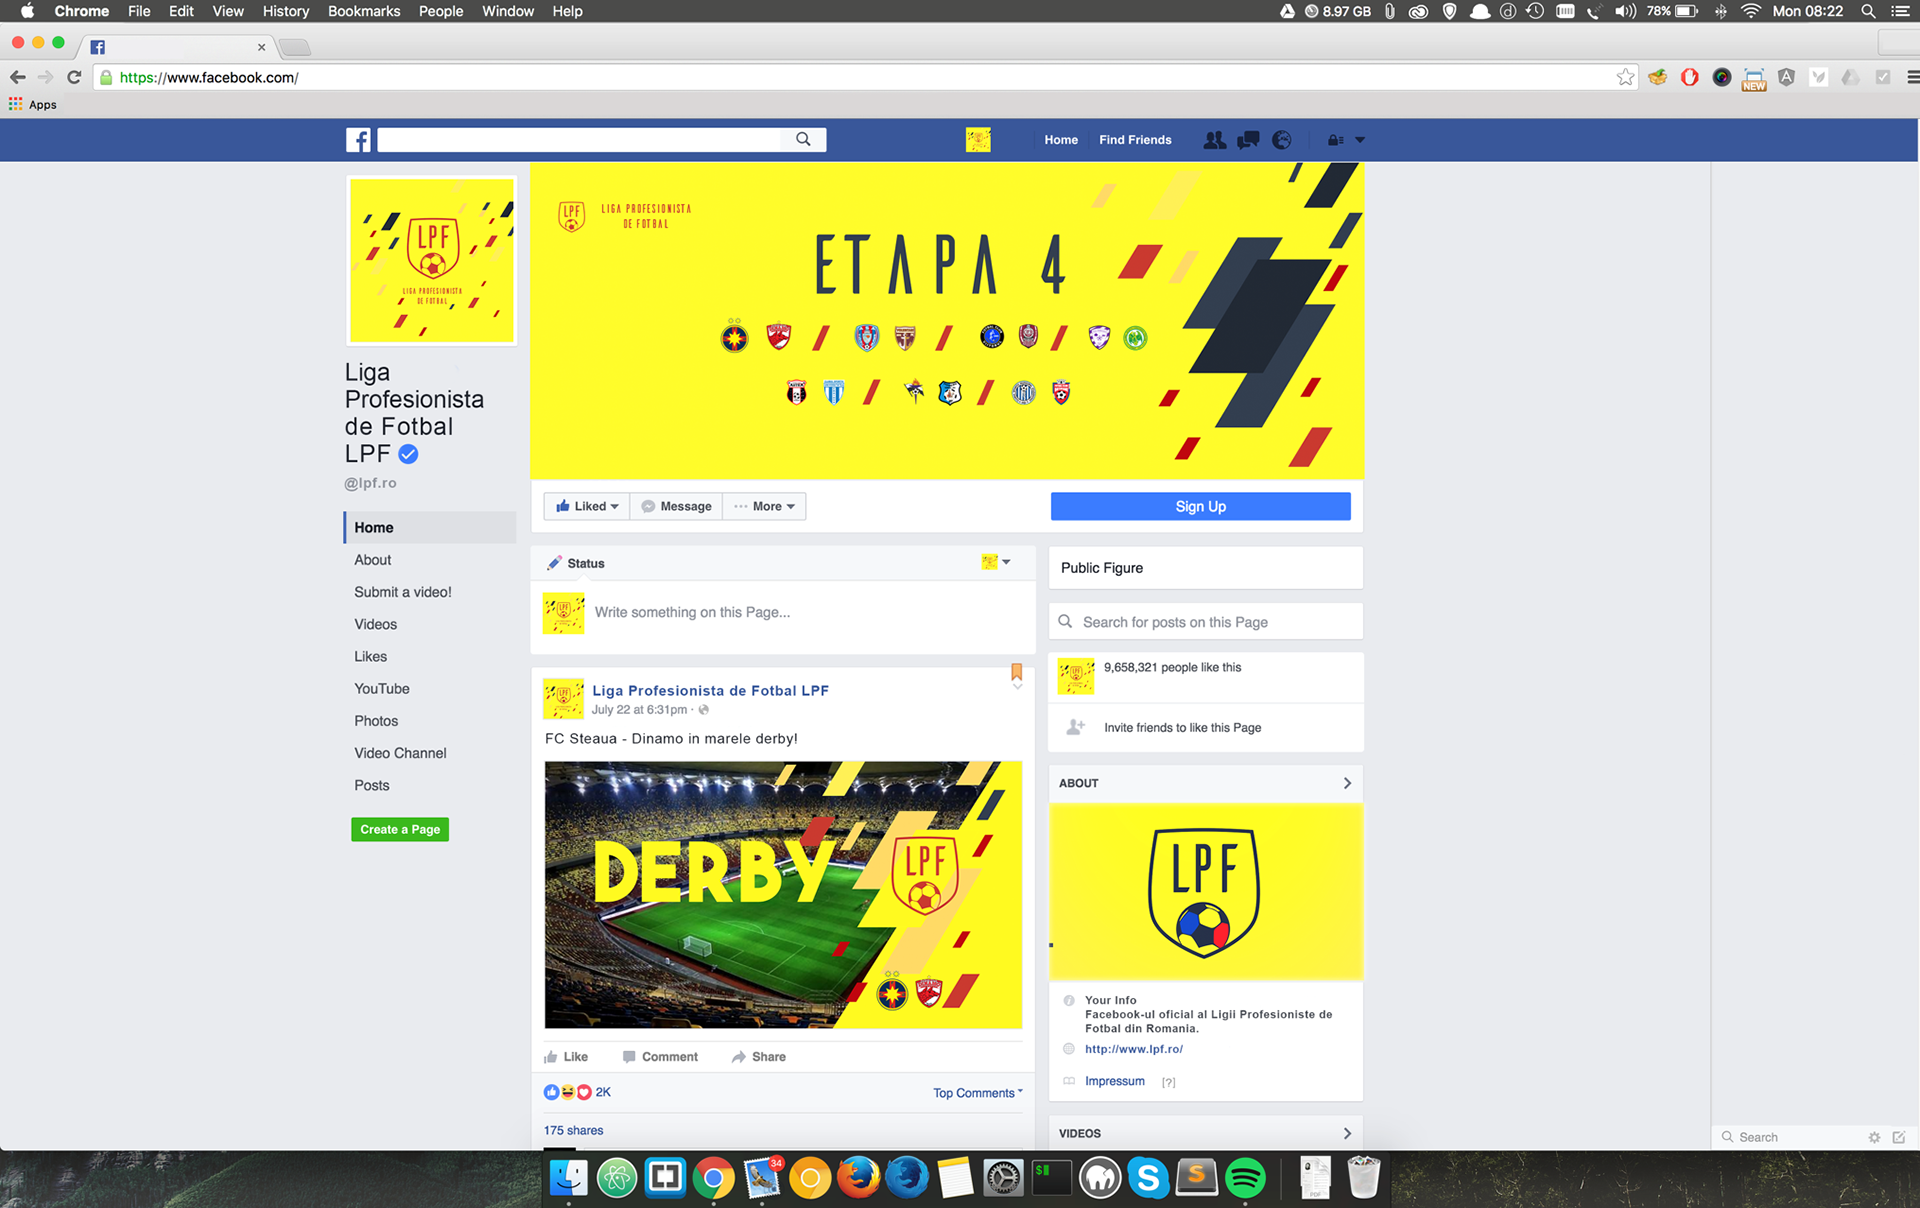Open Photos in page sidebar
Viewport: 1920px width, 1208px height.
coord(376,721)
